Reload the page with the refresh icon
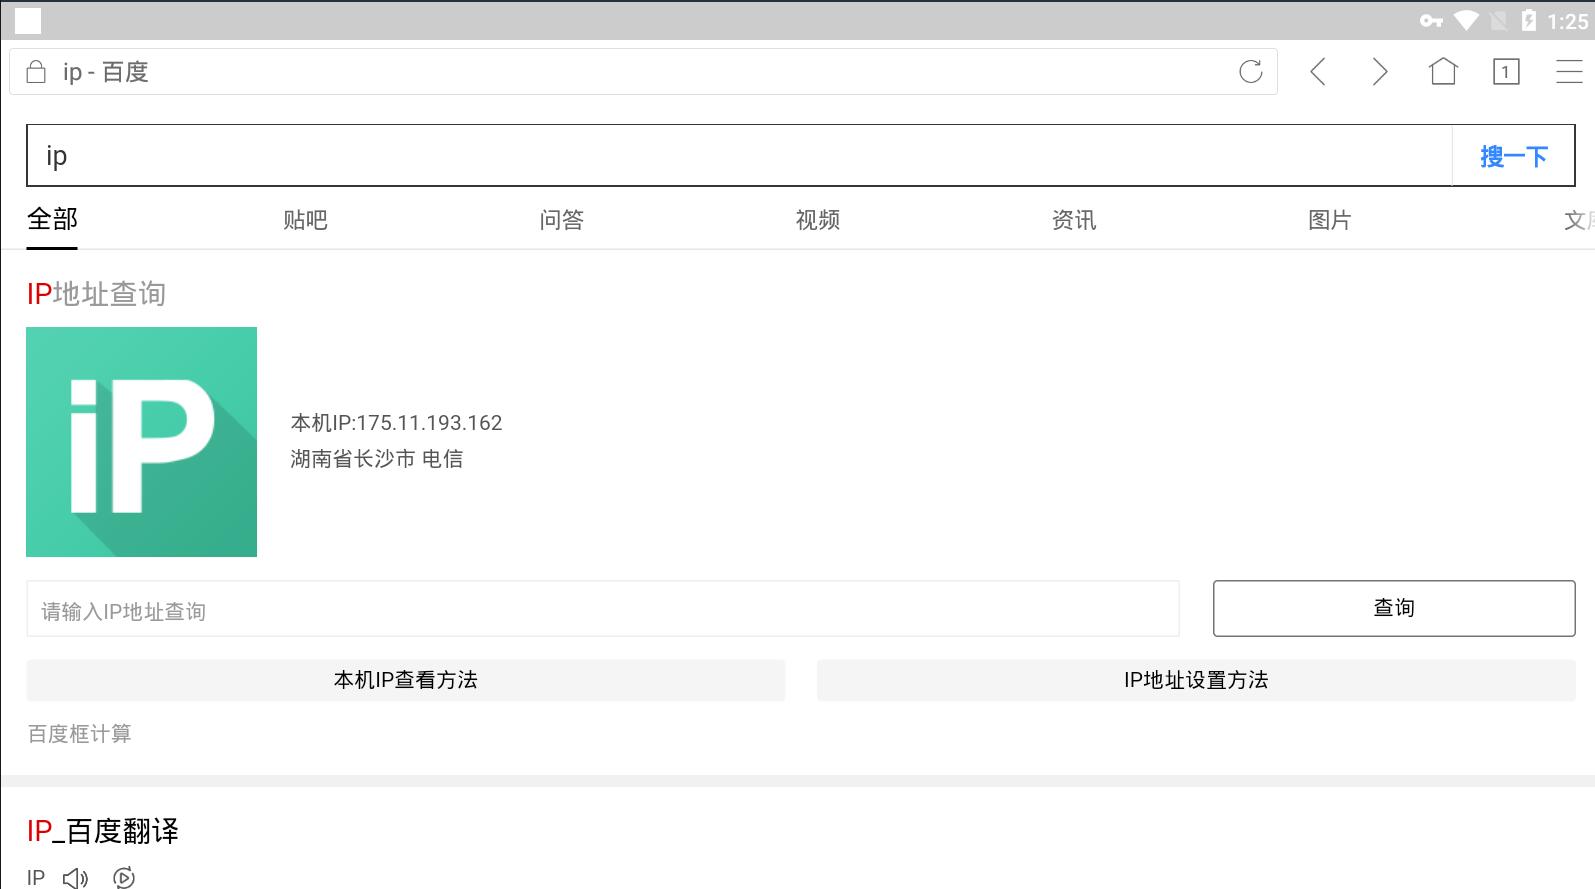 click(1250, 72)
